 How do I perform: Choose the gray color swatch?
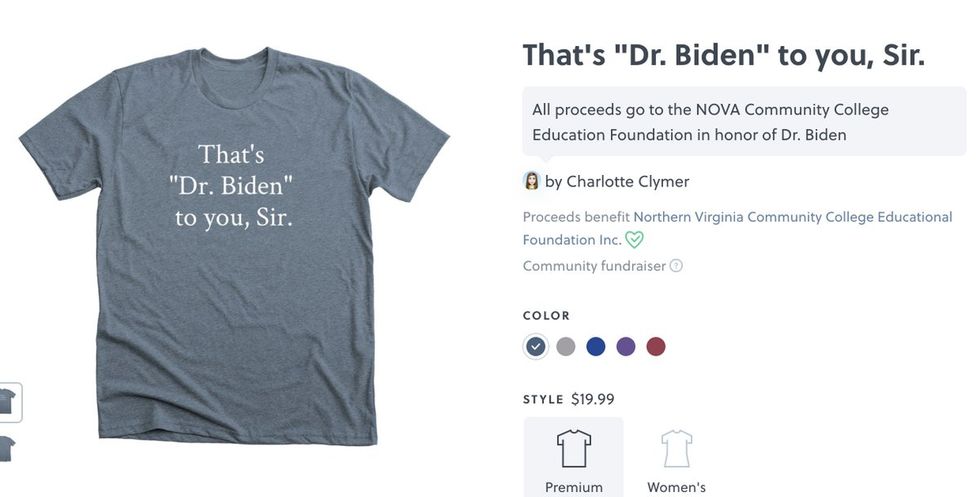566,347
